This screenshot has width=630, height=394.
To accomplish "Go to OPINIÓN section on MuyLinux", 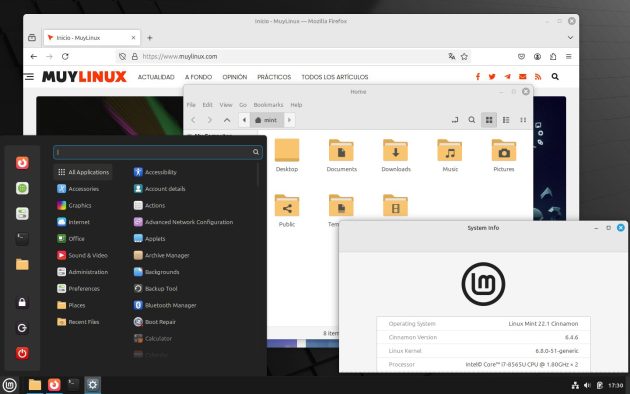I will 235,77.
